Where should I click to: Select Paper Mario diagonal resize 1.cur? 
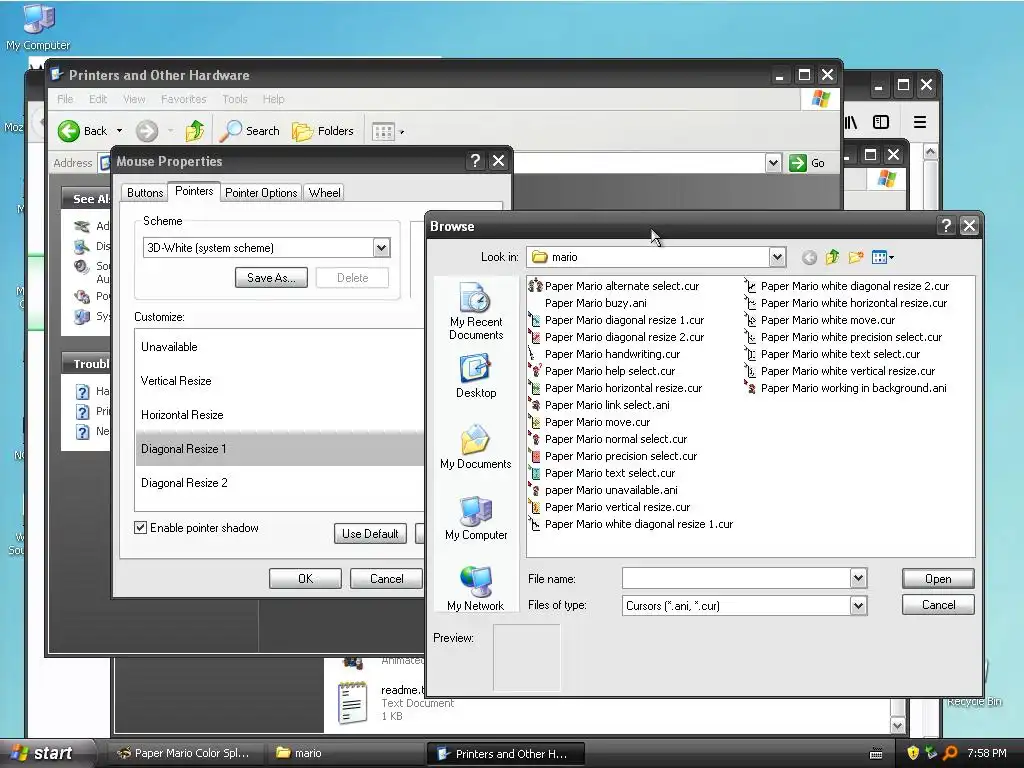tap(616, 320)
